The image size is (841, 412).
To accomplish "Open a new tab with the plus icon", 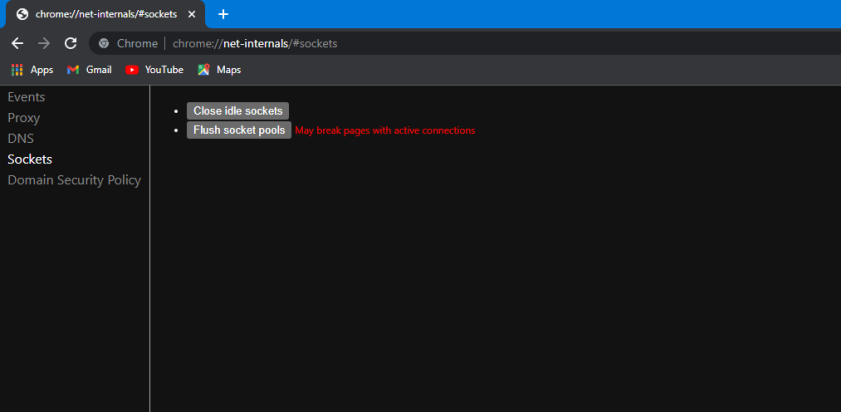I will 223,14.
